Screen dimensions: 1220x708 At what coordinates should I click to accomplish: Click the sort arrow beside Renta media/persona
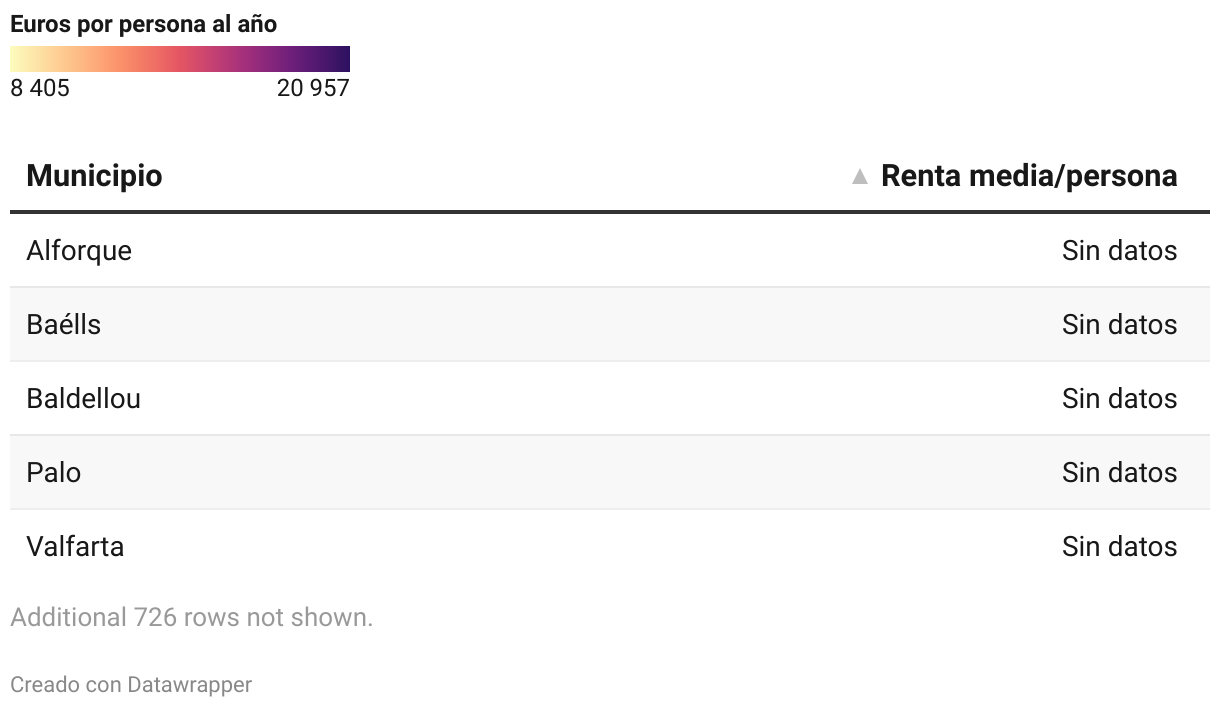(x=859, y=177)
